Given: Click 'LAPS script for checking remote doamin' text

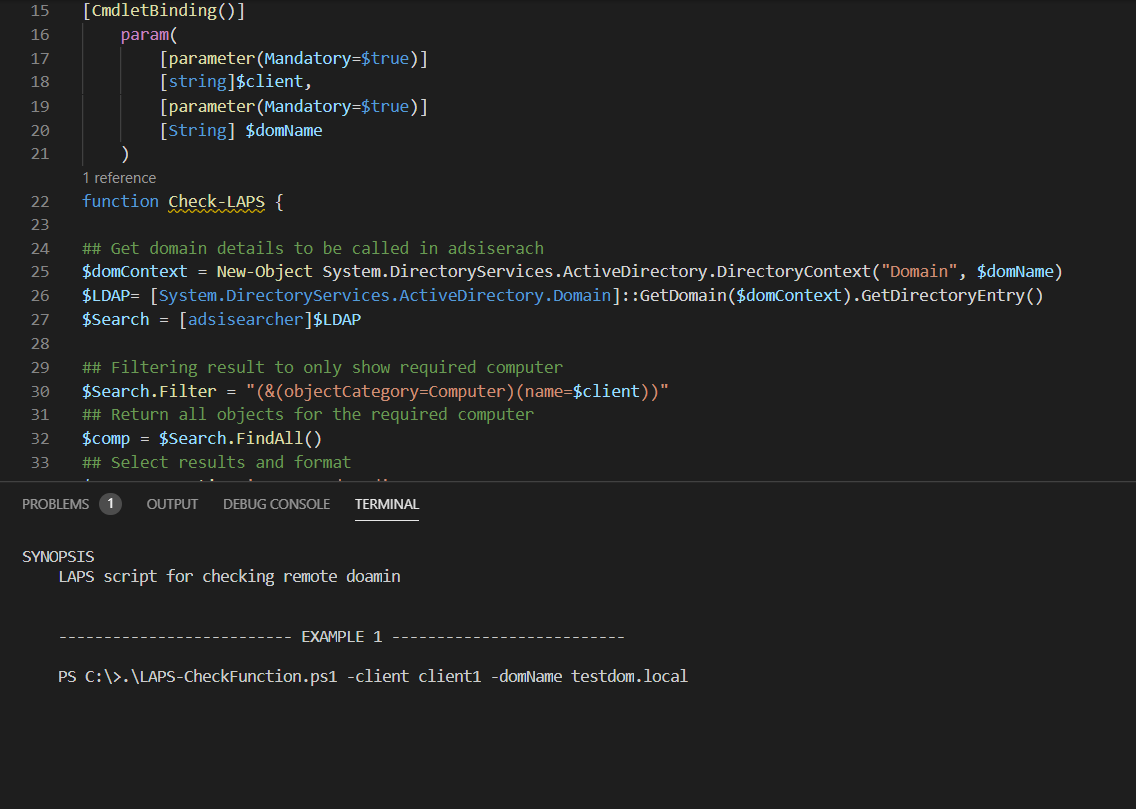Looking at the screenshot, I should 230,577.
